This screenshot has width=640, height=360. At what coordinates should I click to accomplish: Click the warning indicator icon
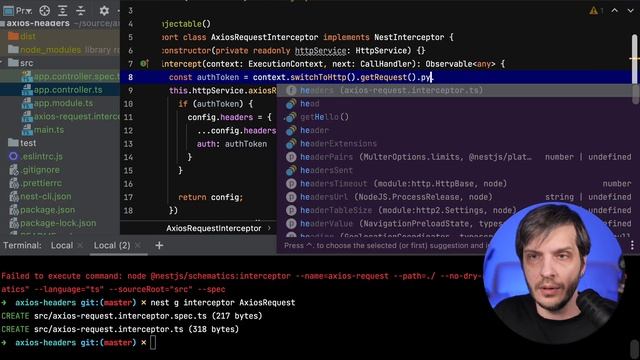tap(593, 11)
